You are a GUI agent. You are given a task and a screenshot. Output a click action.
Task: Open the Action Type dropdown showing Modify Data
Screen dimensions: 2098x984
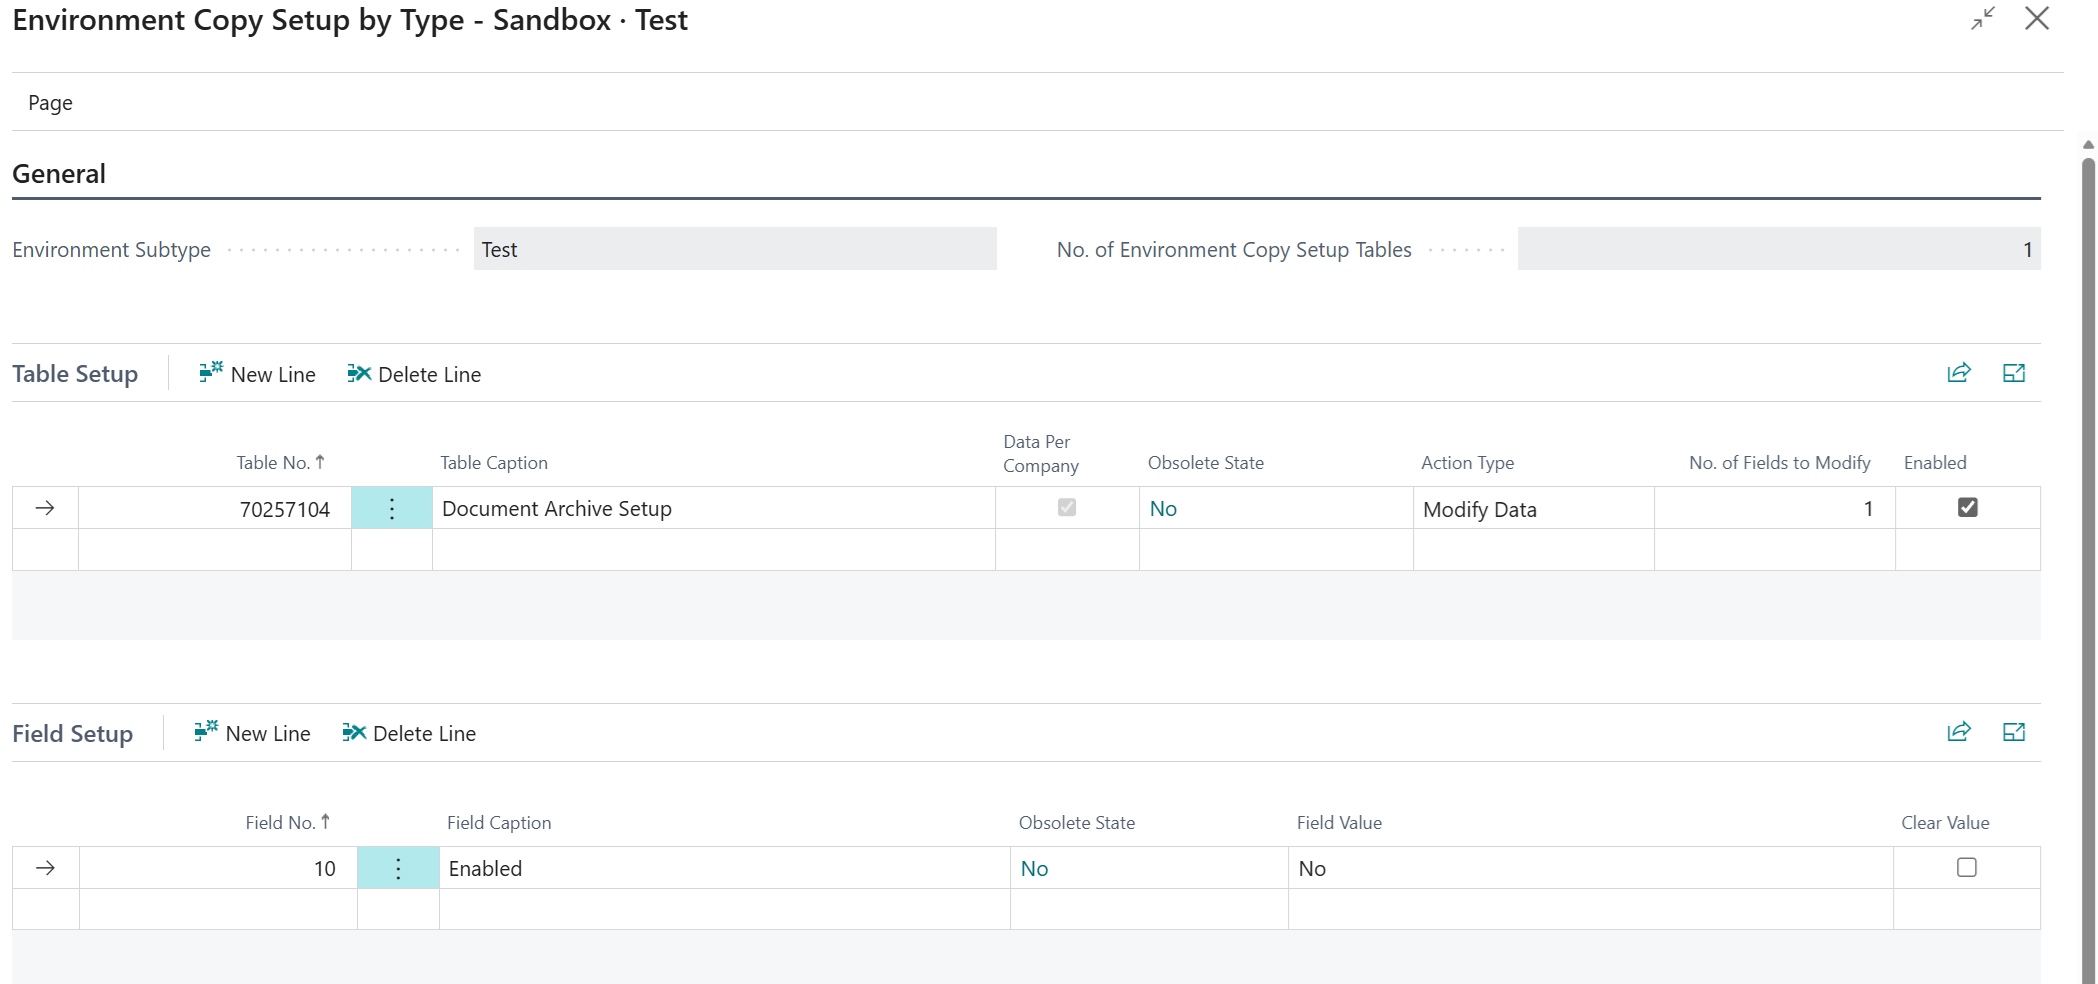pos(1531,509)
